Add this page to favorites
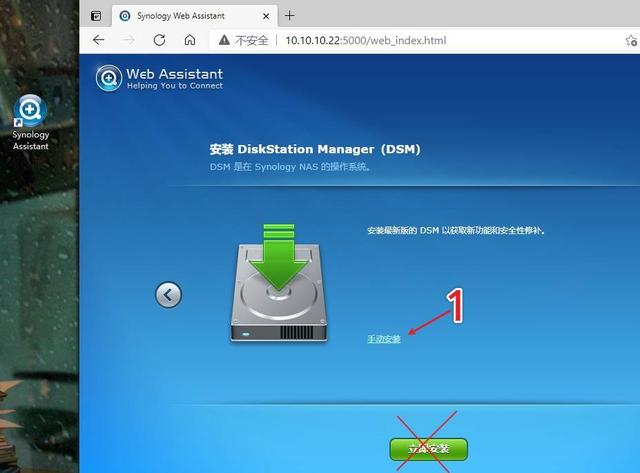 click(x=631, y=40)
